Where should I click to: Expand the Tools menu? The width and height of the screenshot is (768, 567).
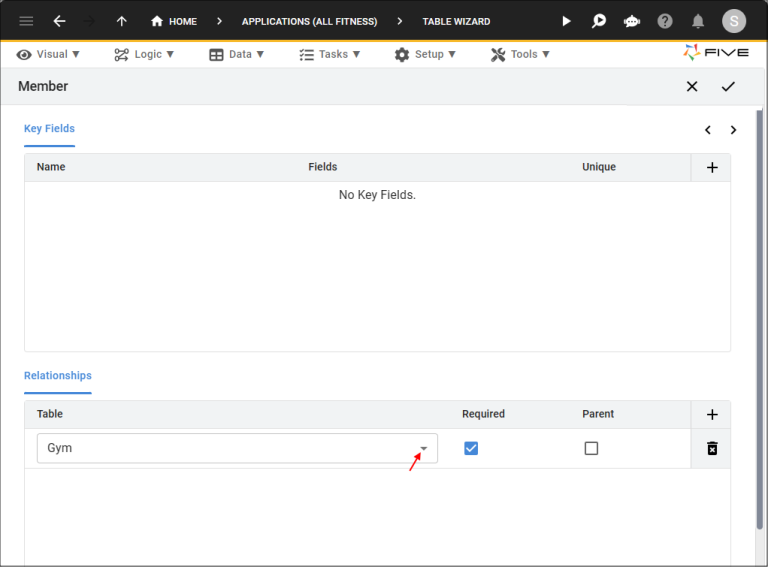coord(520,54)
